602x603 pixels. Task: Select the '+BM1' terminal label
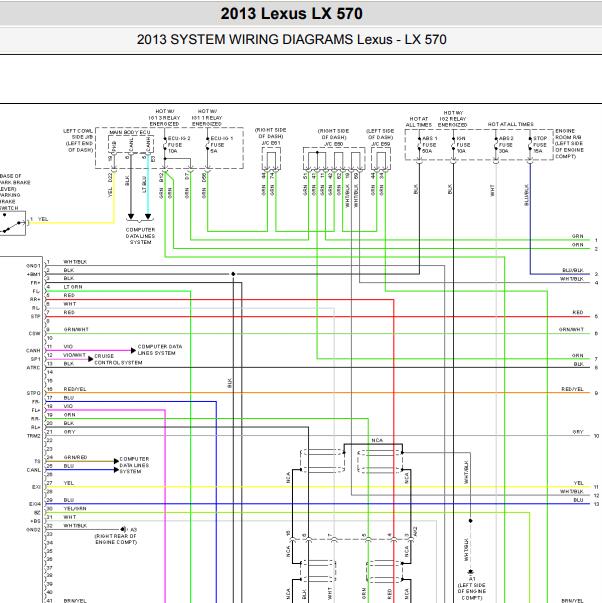(33, 274)
